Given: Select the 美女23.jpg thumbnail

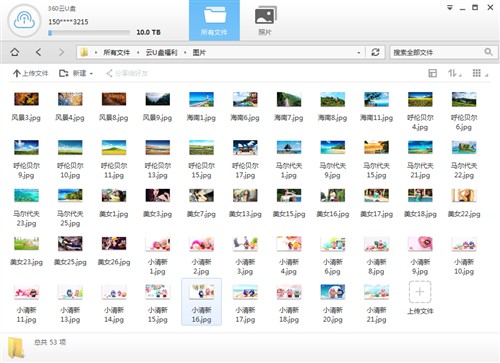Looking at the screenshot, I should 26,243.
